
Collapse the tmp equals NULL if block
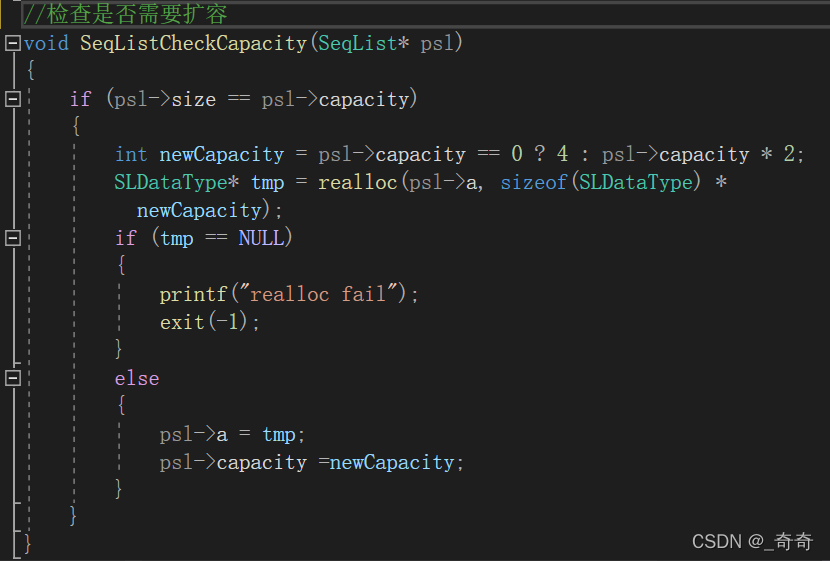pos(13,238)
